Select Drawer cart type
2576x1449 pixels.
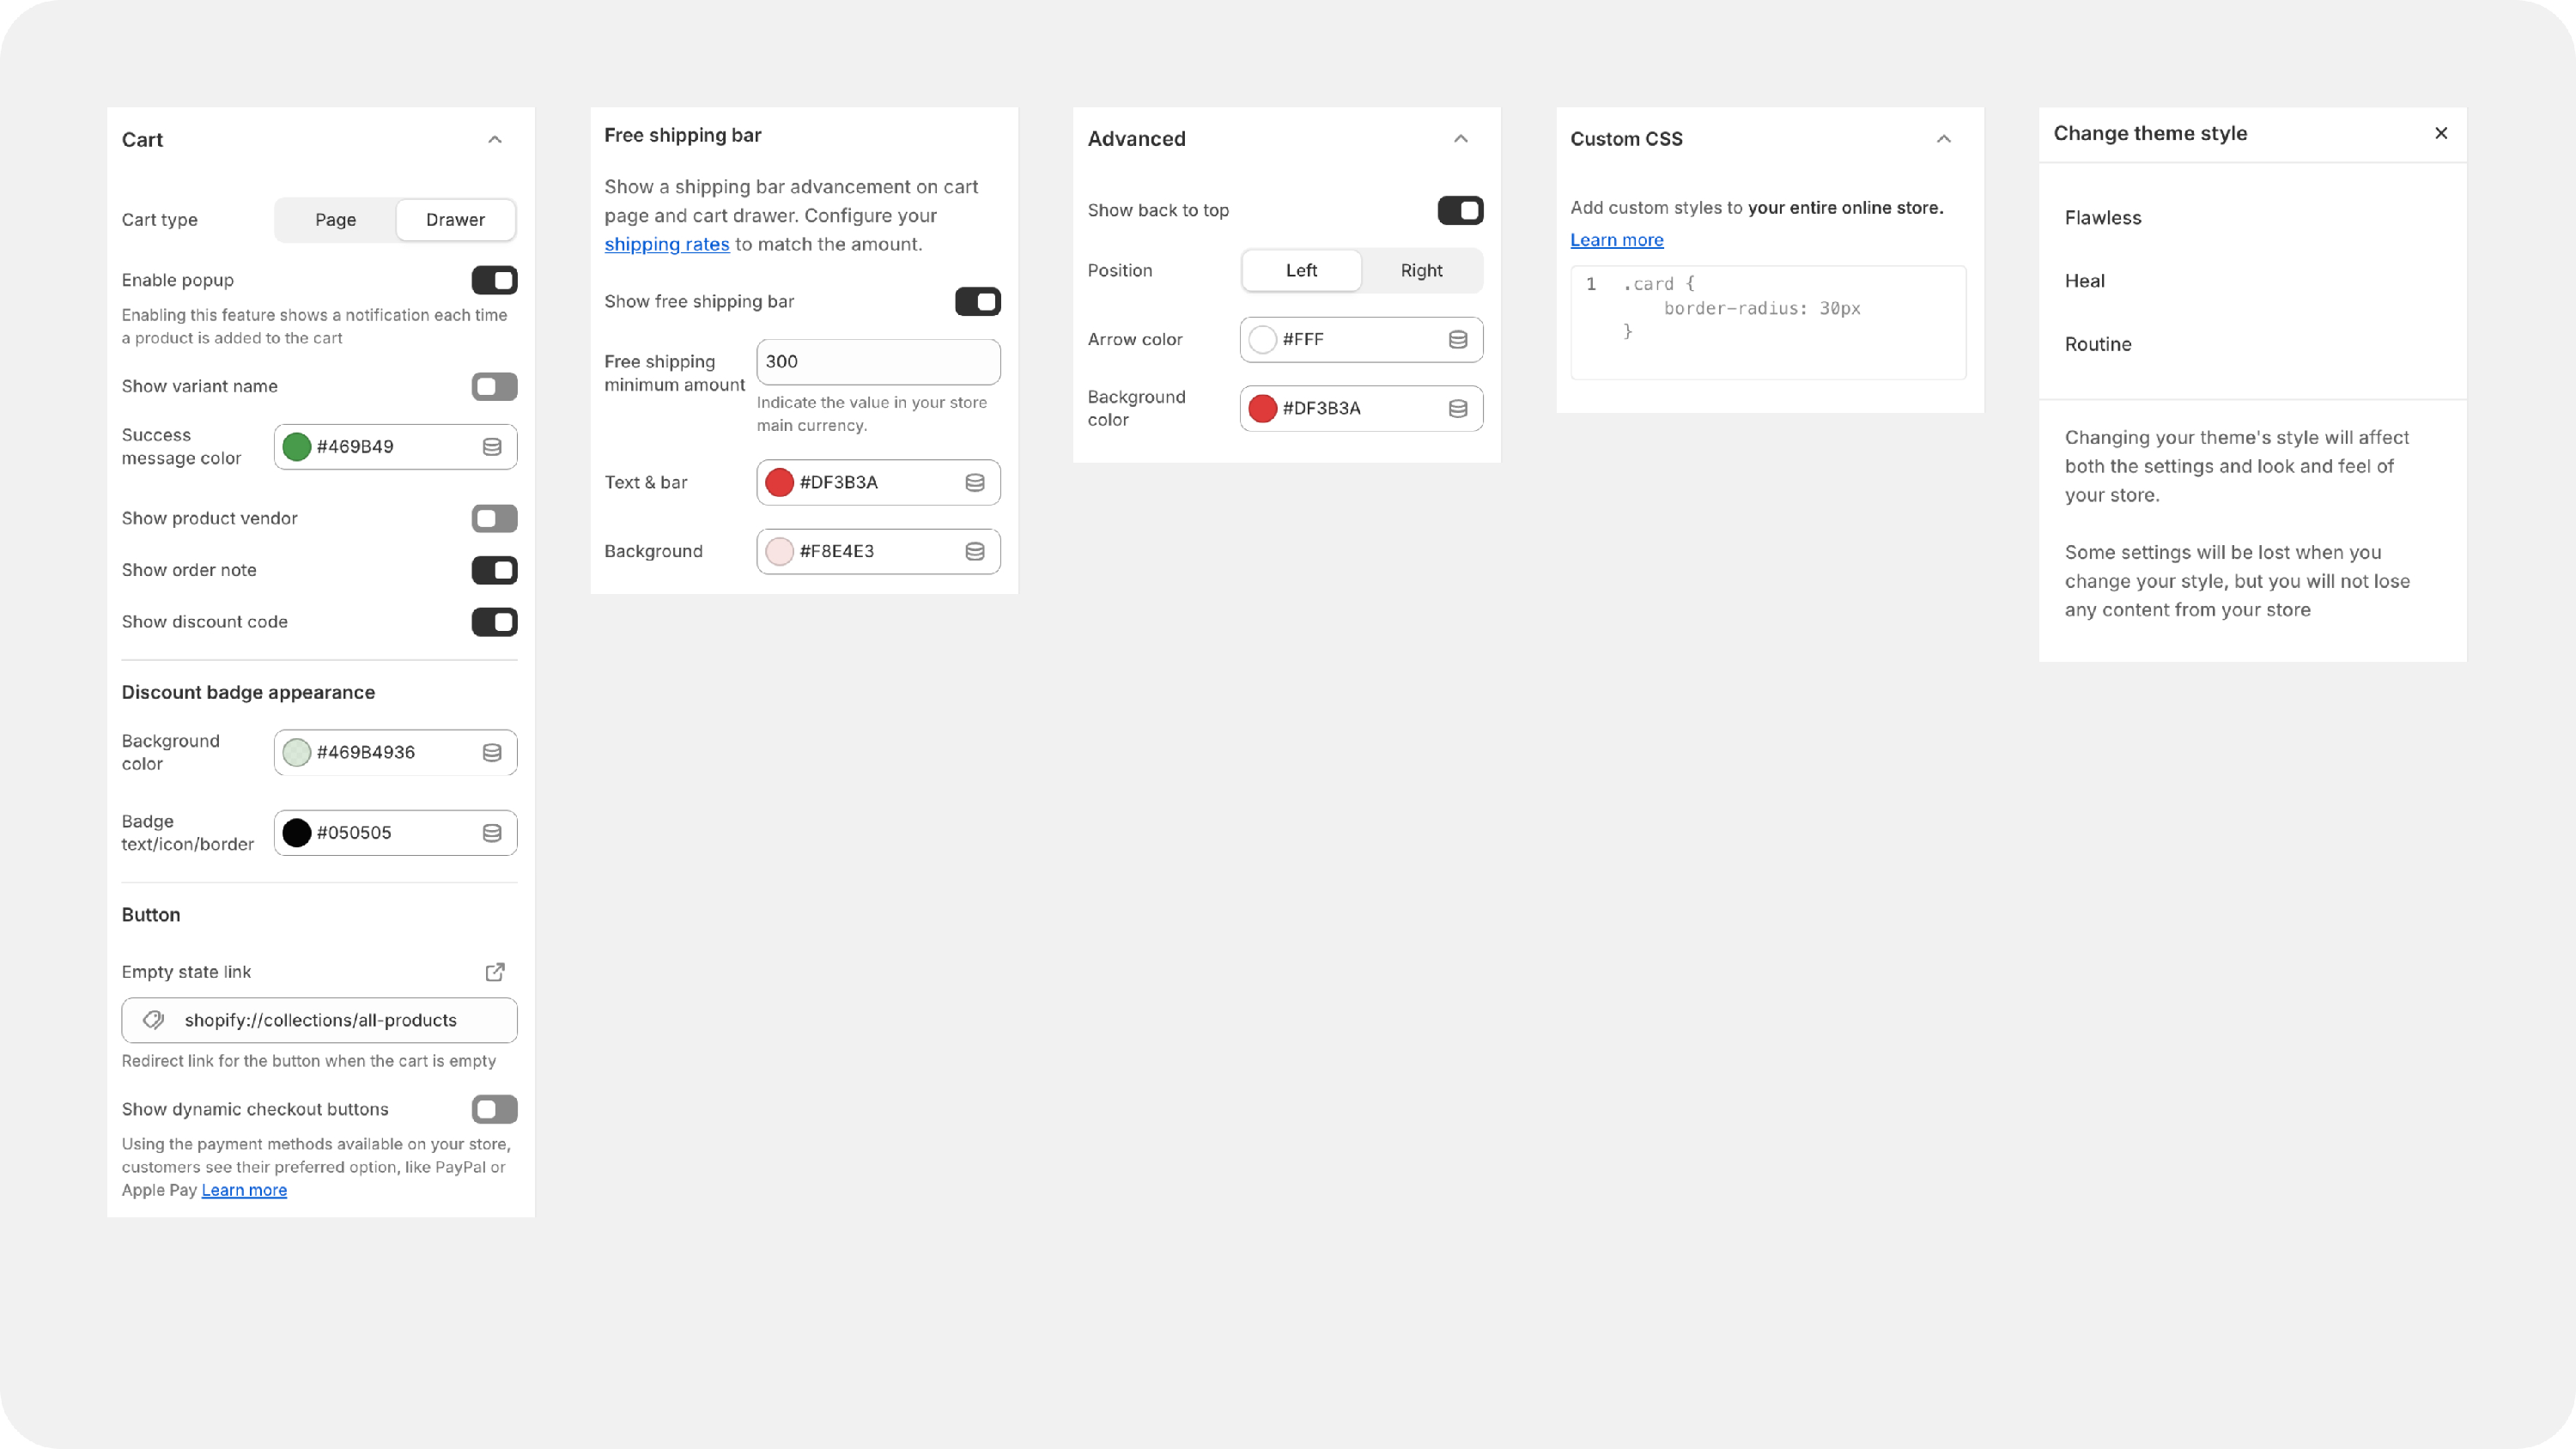pos(456,220)
